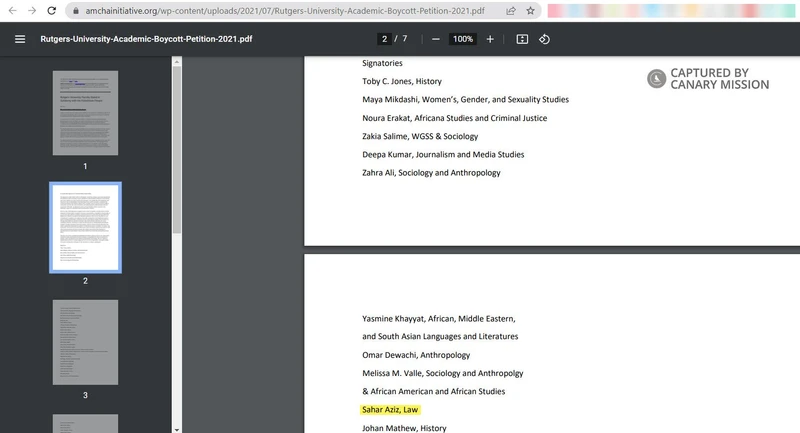Click 'Johan Mathew, History' line
This screenshot has width=800, height=433.
click(x=404, y=428)
